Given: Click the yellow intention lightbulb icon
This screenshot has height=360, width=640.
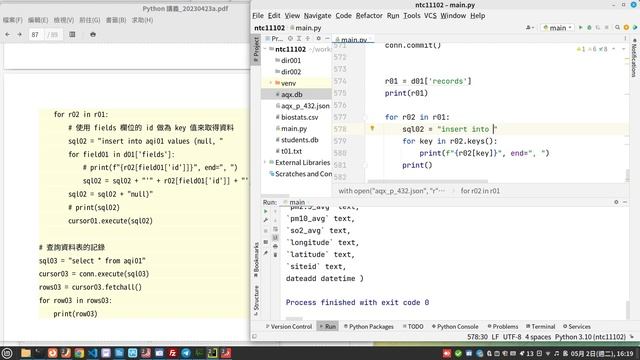Looking at the screenshot, I should coord(372,129).
